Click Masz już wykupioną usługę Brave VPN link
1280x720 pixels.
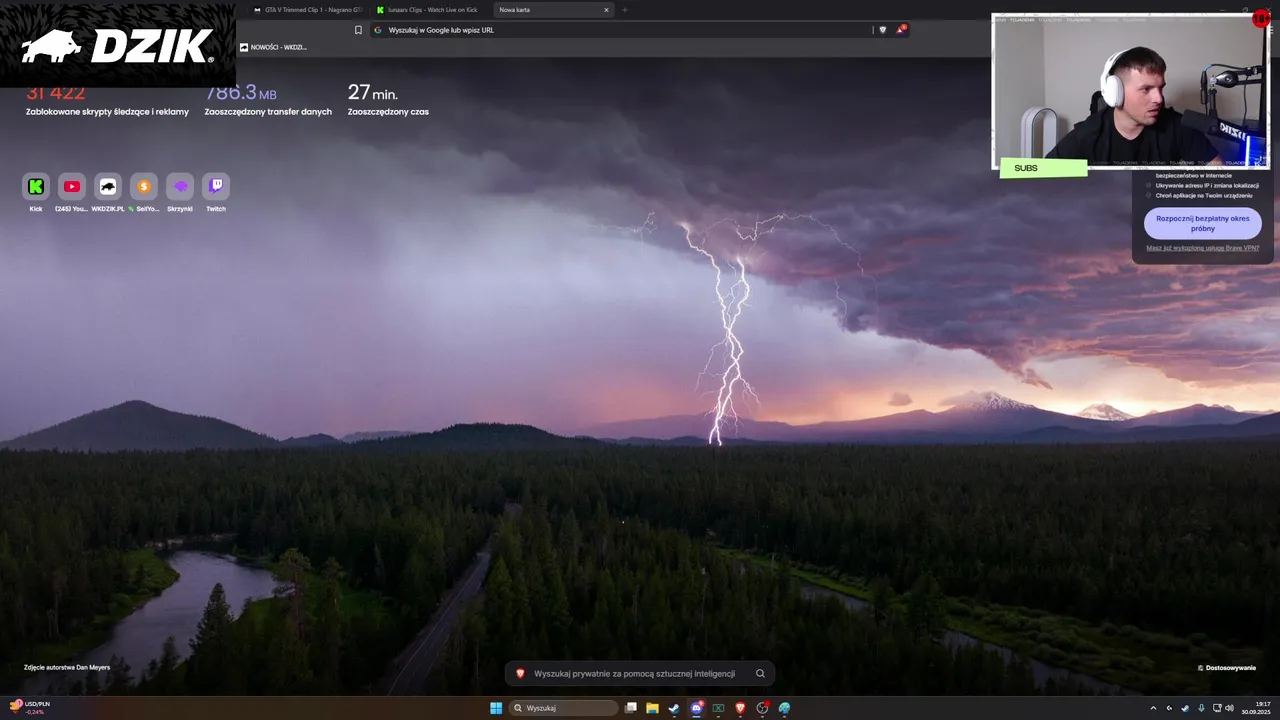[1203, 248]
